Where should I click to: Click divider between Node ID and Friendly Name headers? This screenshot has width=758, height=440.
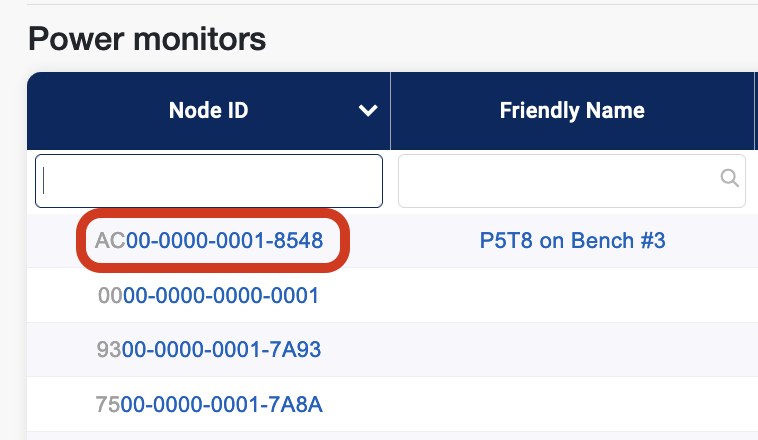[390, 111]
